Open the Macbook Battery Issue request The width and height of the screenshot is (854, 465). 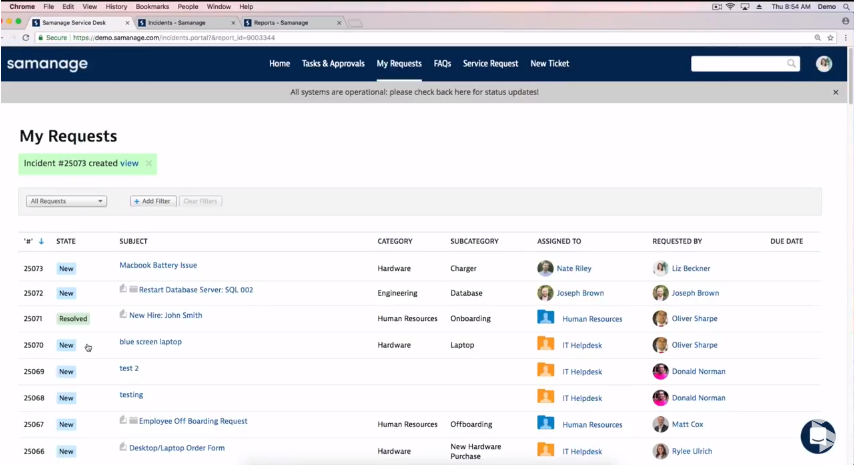click(158, 266)
